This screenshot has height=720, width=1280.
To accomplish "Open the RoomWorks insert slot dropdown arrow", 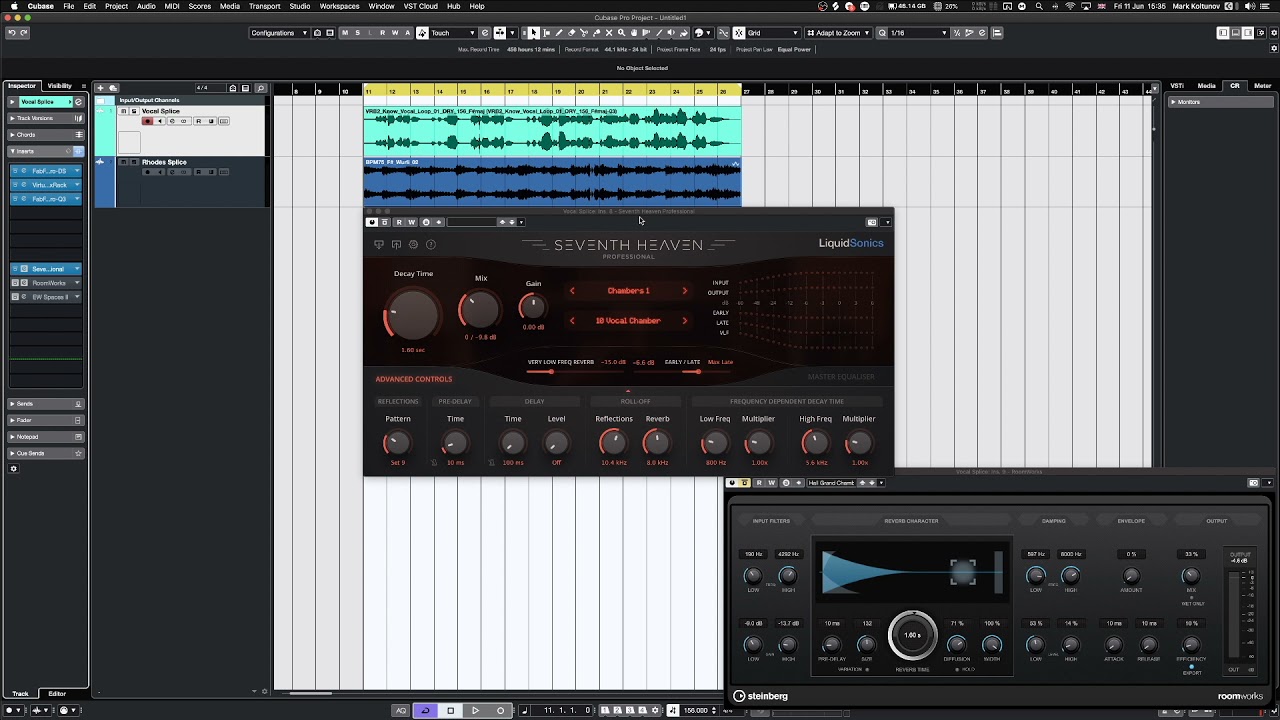I will click(77, 283).
